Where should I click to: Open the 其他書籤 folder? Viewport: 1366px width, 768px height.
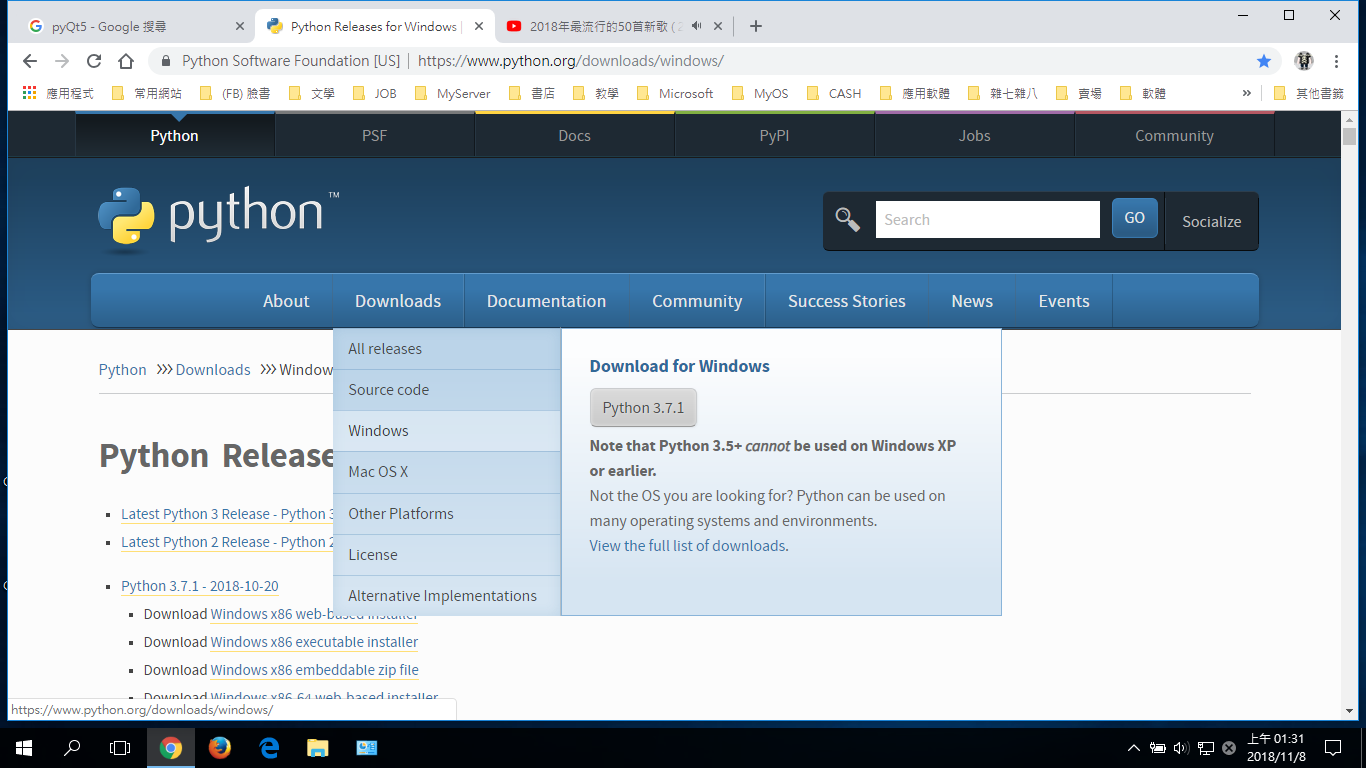point(1308,93)
